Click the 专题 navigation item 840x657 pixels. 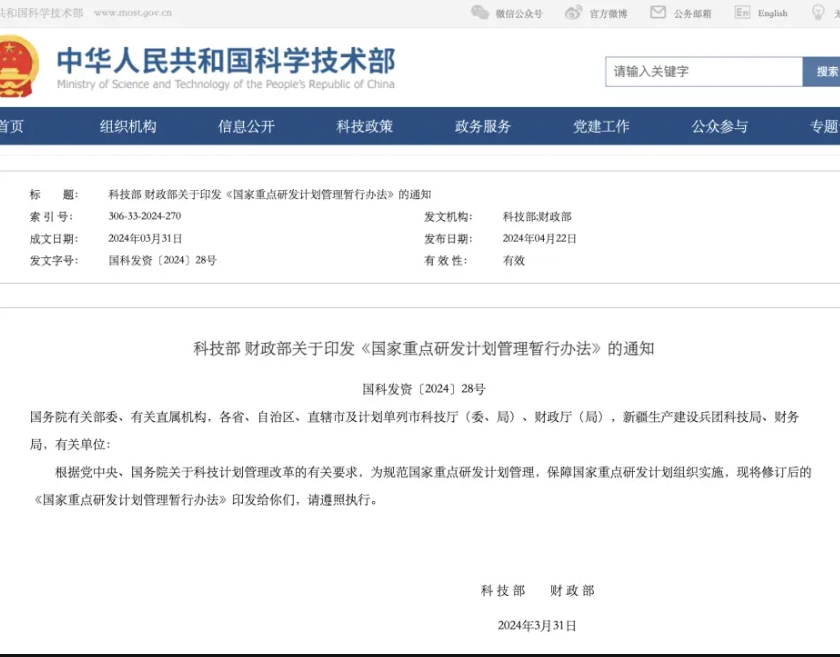(x=824, y=126)
